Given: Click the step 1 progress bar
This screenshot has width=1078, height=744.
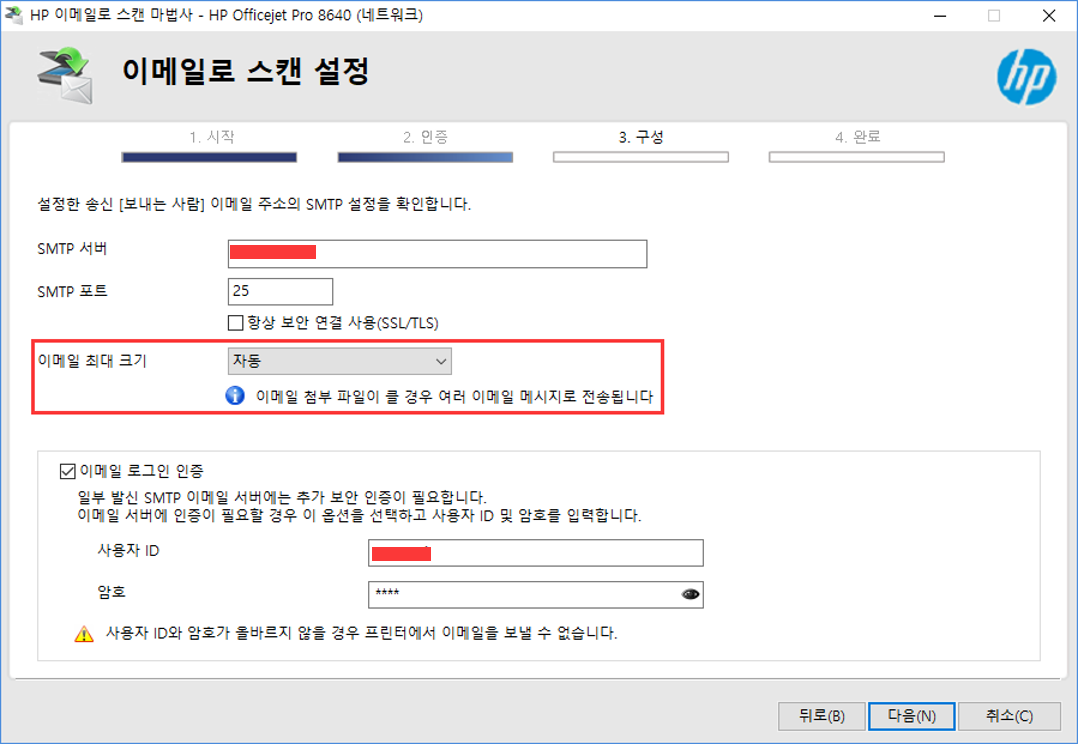Looking at the screenshot, I should pos(209,157).
